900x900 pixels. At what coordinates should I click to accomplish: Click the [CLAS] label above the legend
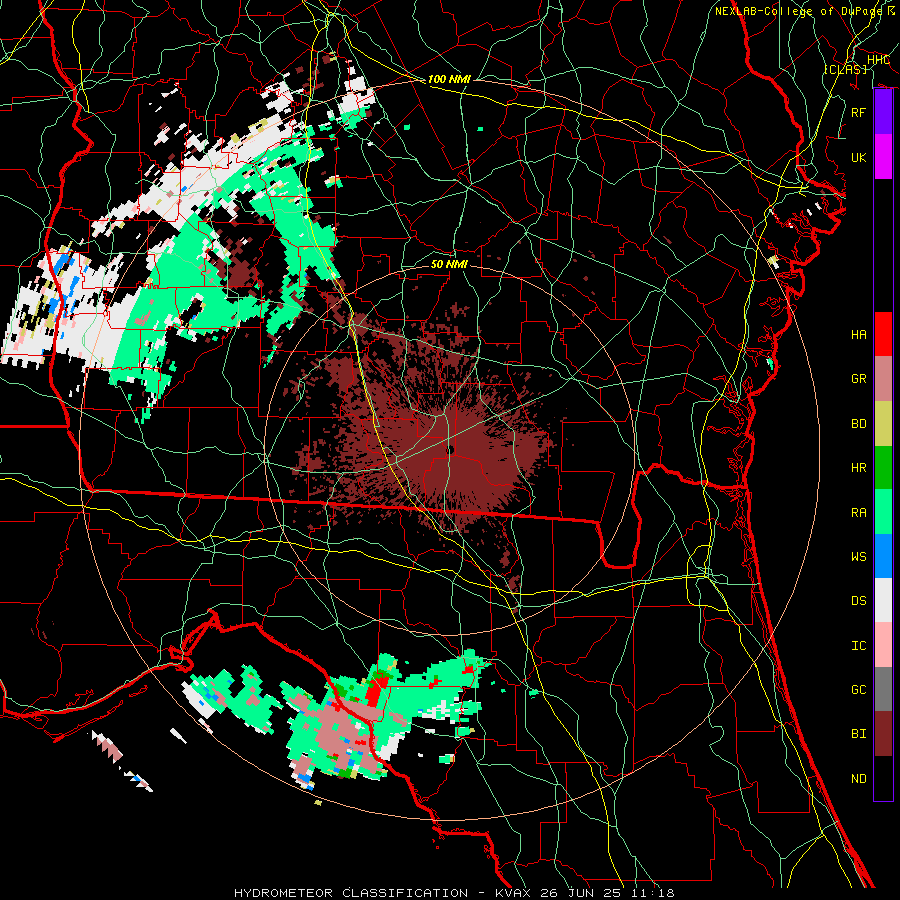coord(845,69)
